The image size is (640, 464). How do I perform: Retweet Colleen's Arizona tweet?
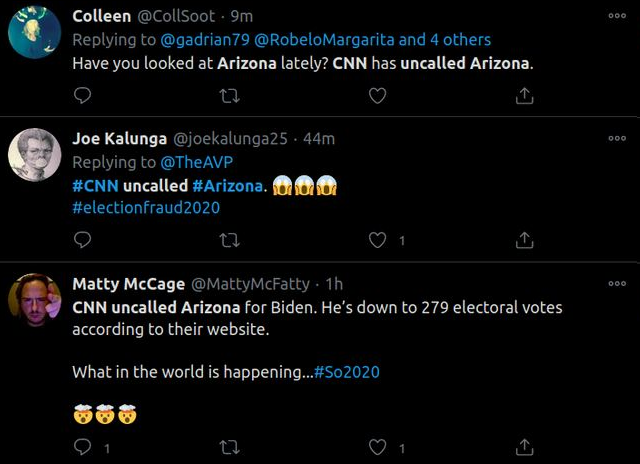pyautogui.click(x=230, y=96)
